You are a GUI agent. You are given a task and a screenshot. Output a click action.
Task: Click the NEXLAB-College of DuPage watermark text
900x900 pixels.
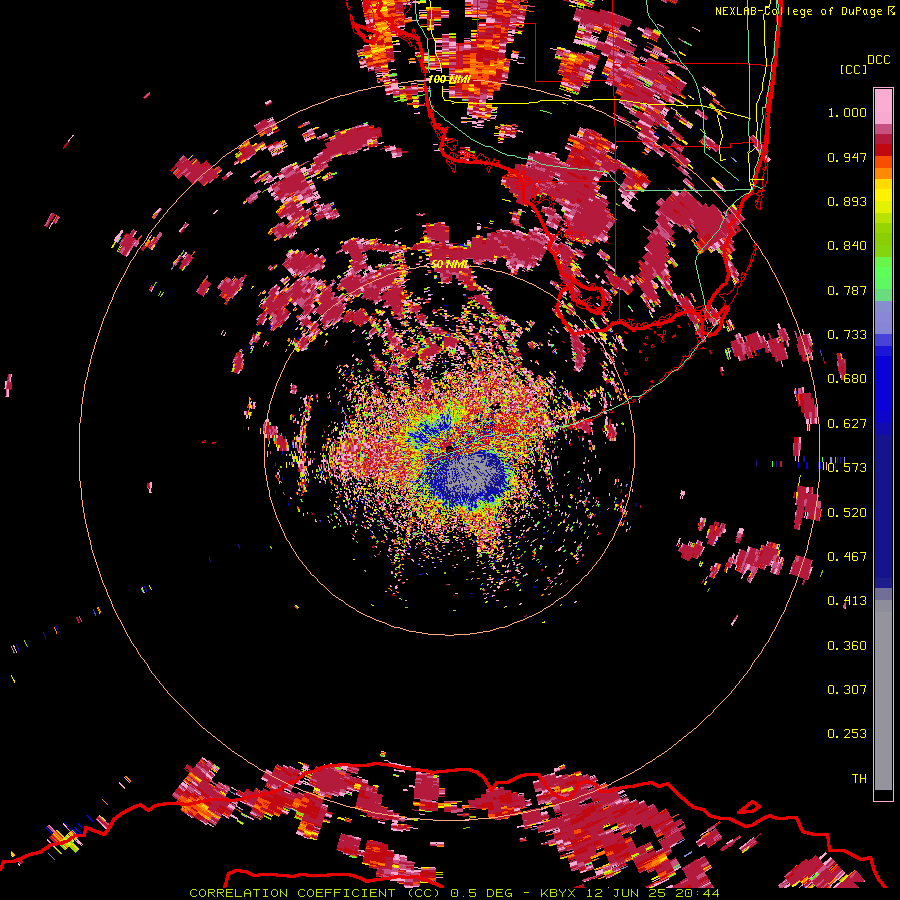(803, 11)
